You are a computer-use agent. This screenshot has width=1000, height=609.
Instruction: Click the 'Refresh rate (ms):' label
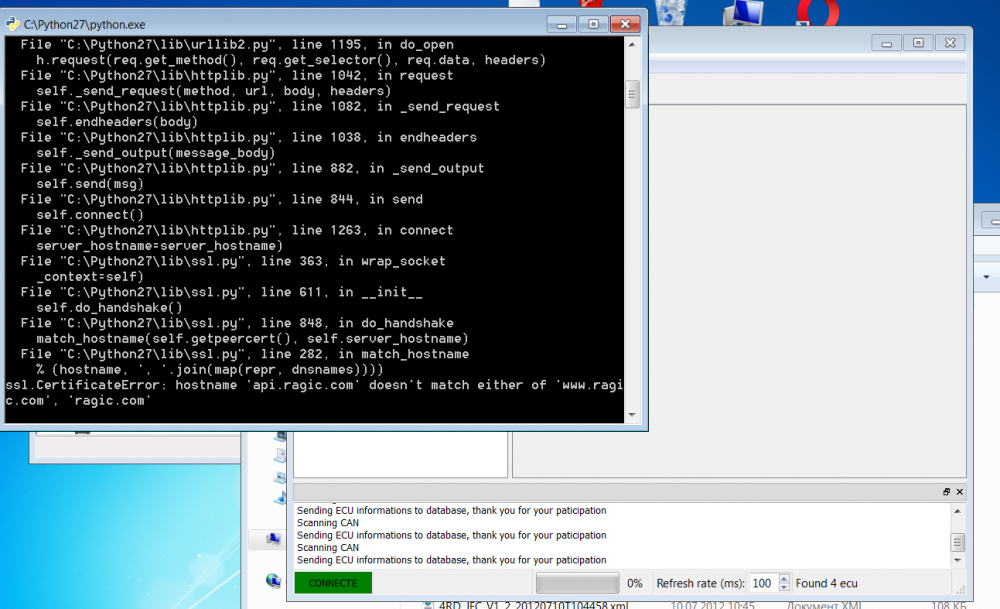[x=700, y=583]
